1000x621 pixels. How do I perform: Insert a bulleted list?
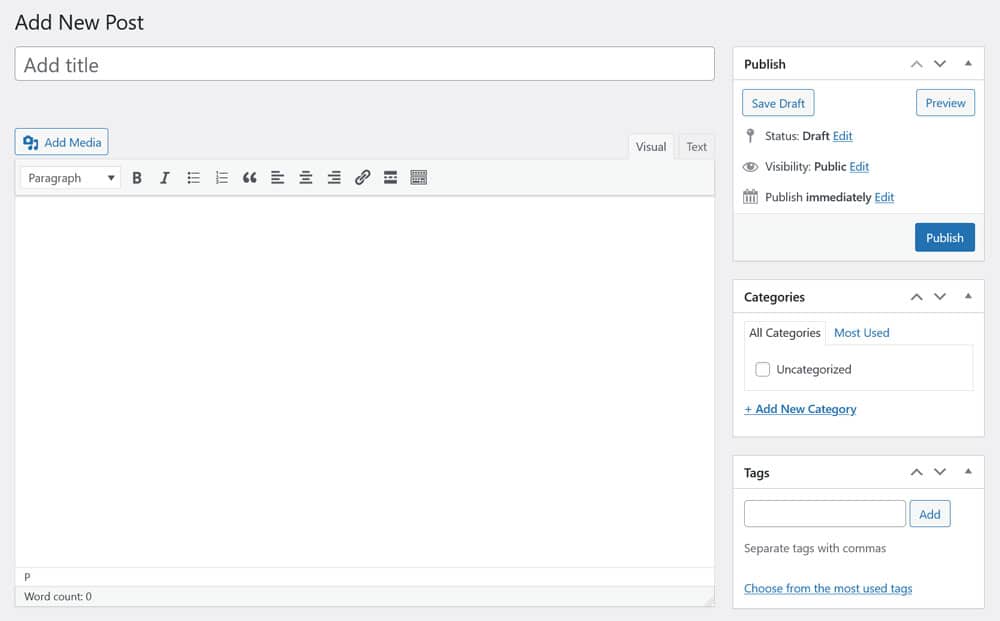click(194, 178)
